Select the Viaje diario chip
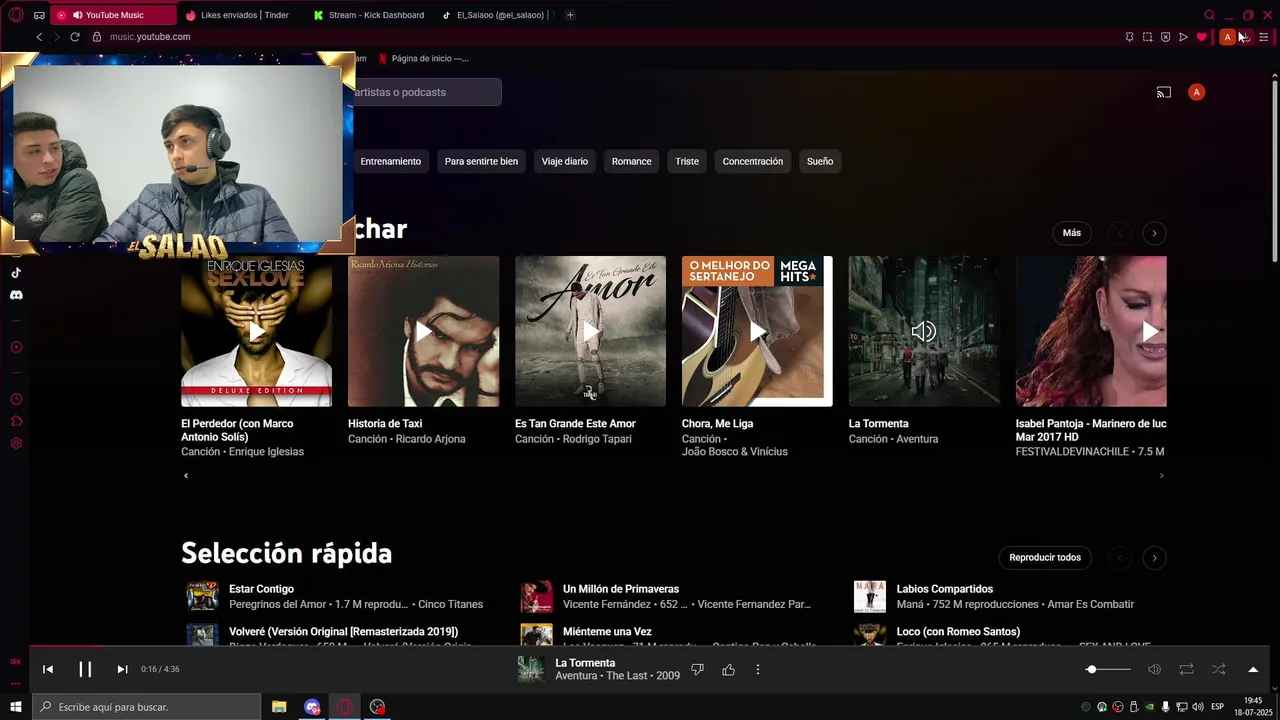Screen dimensions: 1280x720 pos(565,161)
